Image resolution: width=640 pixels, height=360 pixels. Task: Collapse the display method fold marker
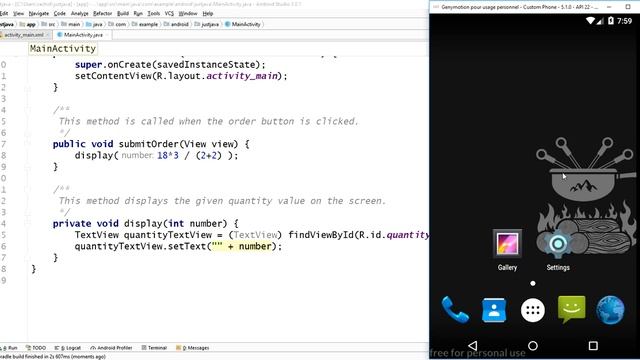(x=27, y=224)
